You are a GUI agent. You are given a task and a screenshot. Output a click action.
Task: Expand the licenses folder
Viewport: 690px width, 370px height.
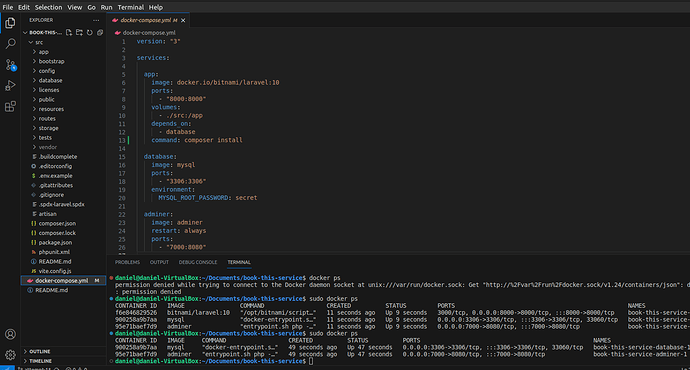click(64, 90)
